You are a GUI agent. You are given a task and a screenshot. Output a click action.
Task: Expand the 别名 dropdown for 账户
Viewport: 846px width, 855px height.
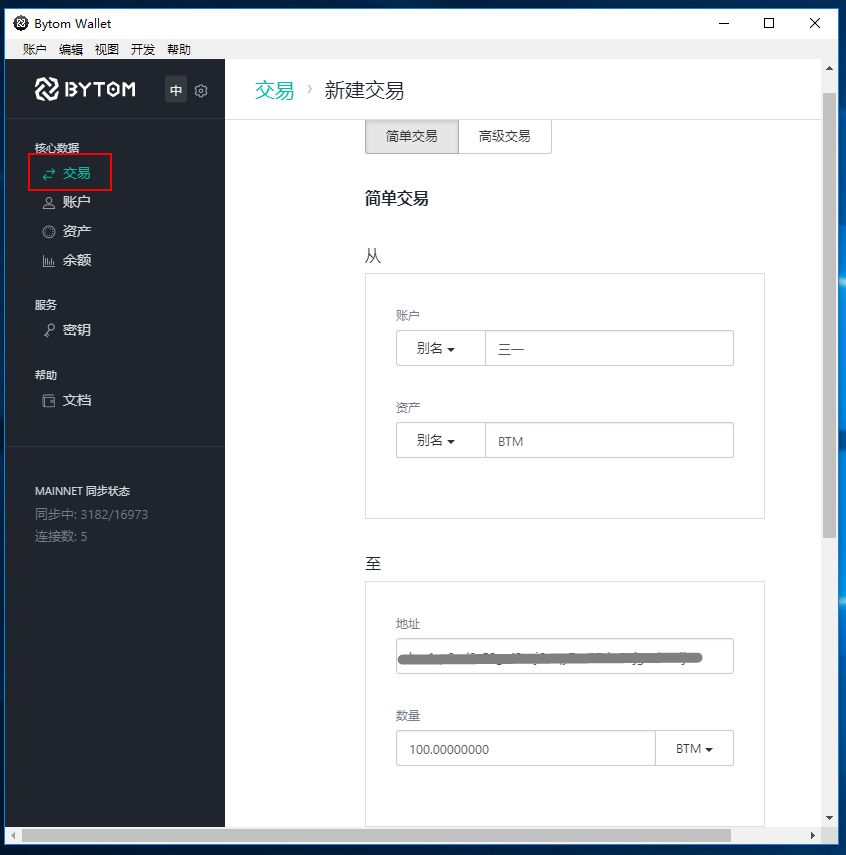(x=441, y=348)
